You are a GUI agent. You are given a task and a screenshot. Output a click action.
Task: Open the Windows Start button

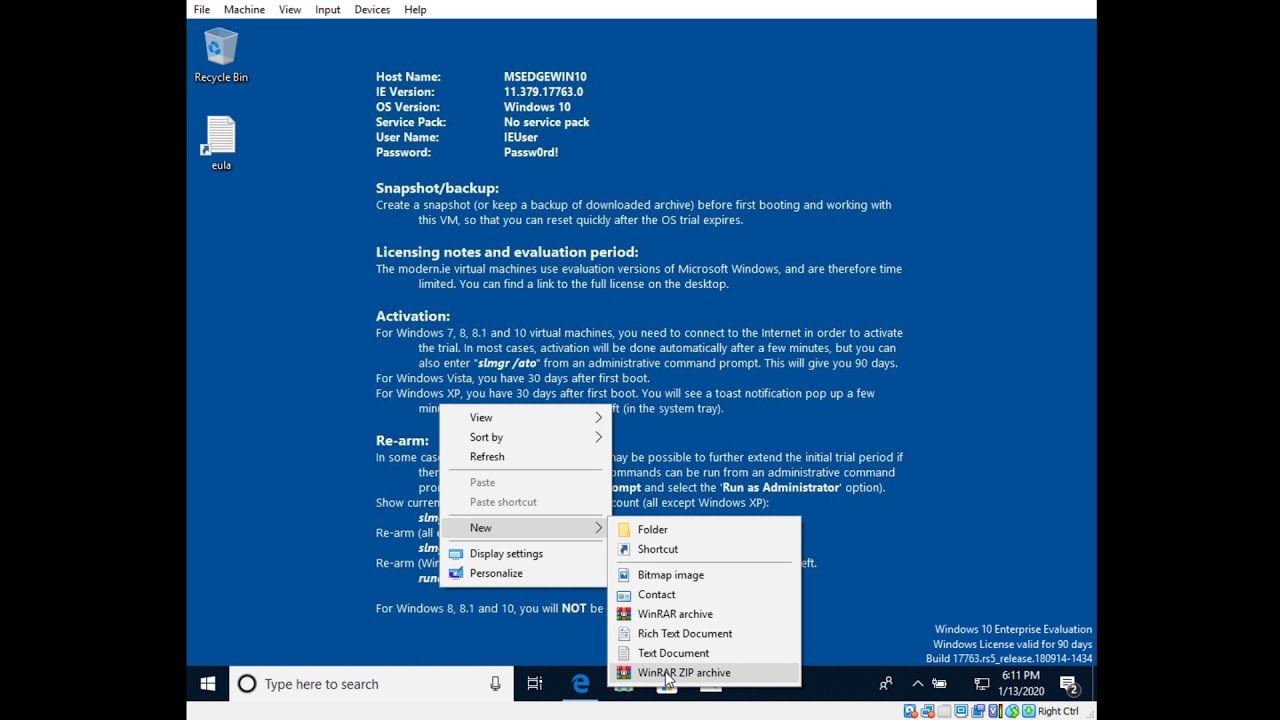(x=208, y=684)
